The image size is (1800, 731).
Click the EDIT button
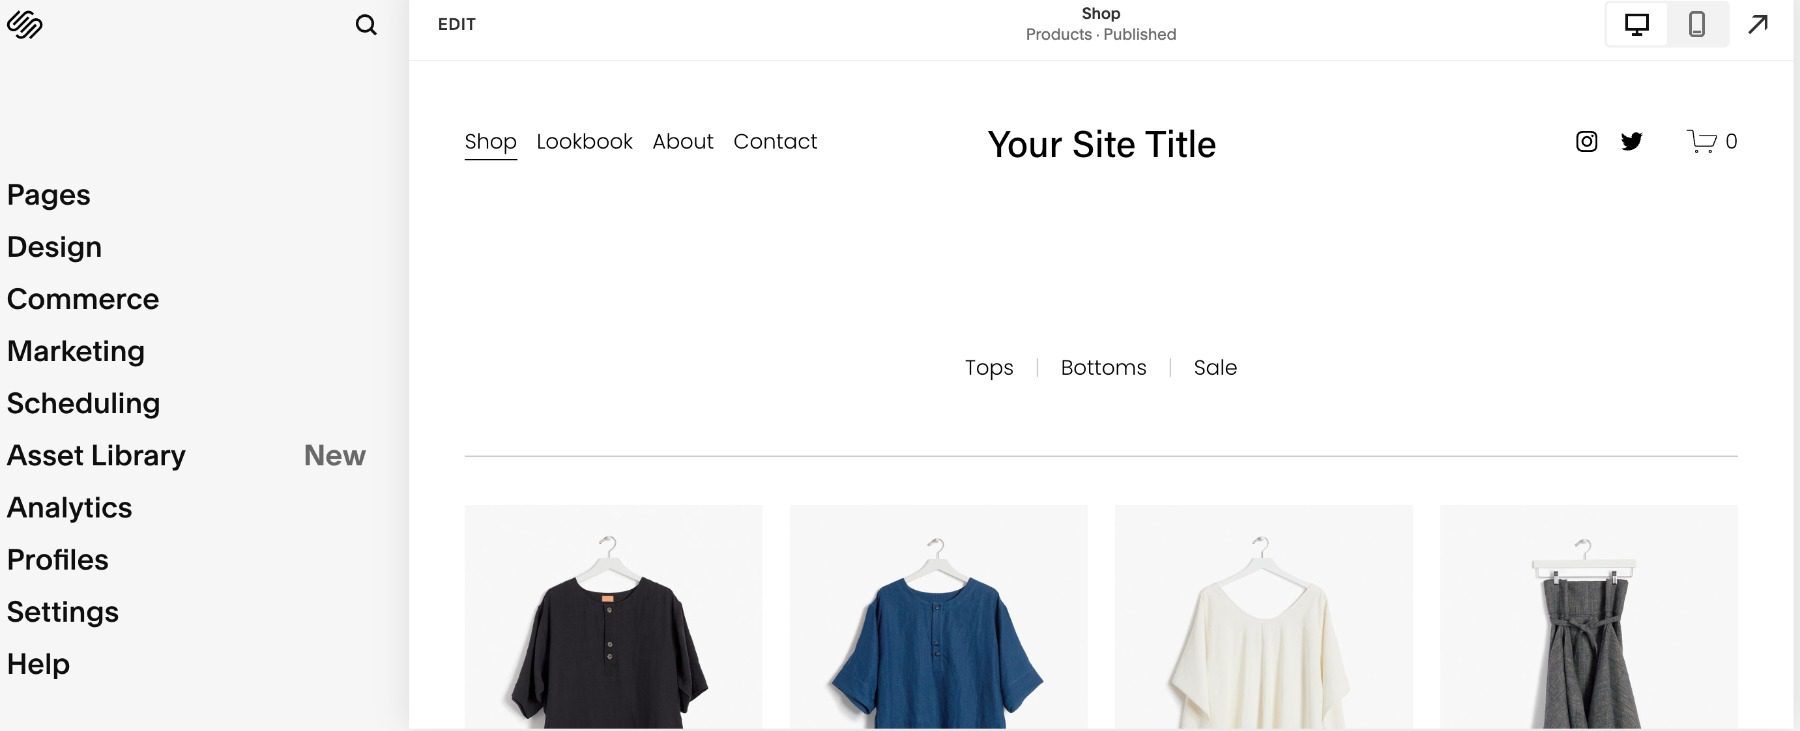[458, 24]
